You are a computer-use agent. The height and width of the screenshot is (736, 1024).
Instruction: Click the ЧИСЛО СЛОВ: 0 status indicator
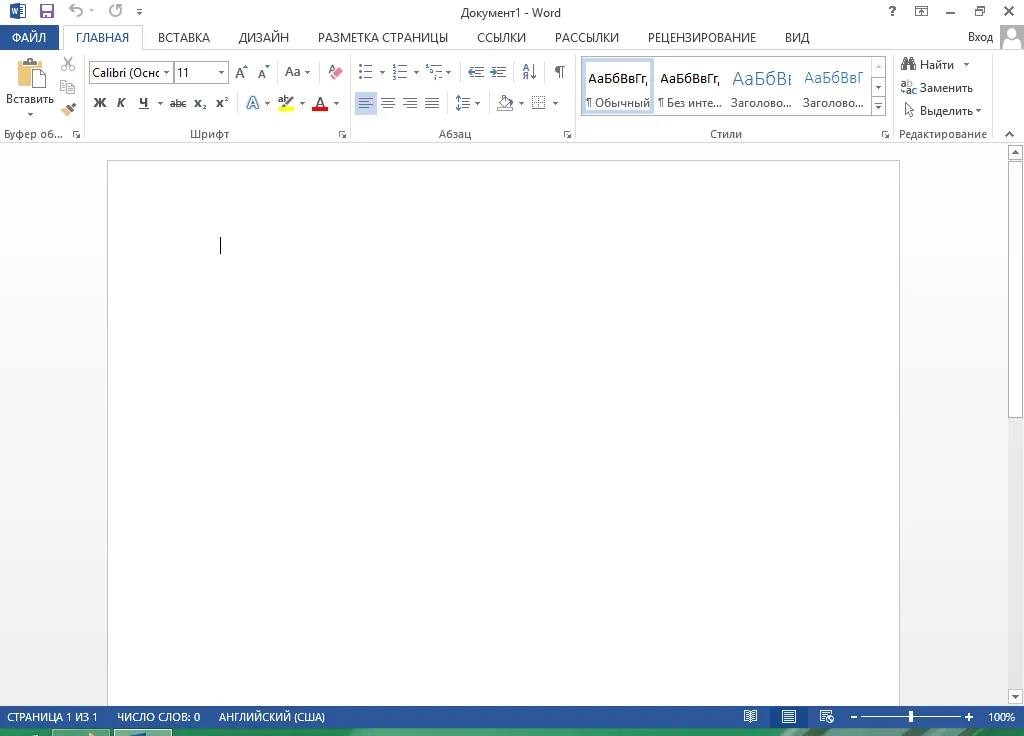159,716
